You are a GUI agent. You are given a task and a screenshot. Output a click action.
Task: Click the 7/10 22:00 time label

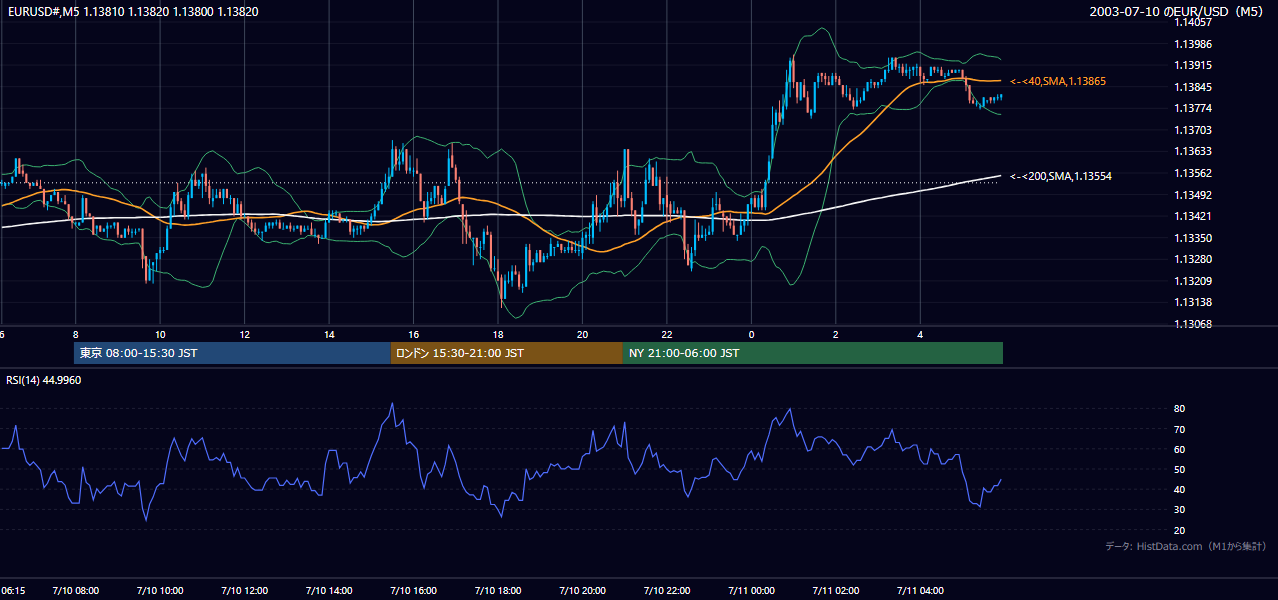point(667,591)
